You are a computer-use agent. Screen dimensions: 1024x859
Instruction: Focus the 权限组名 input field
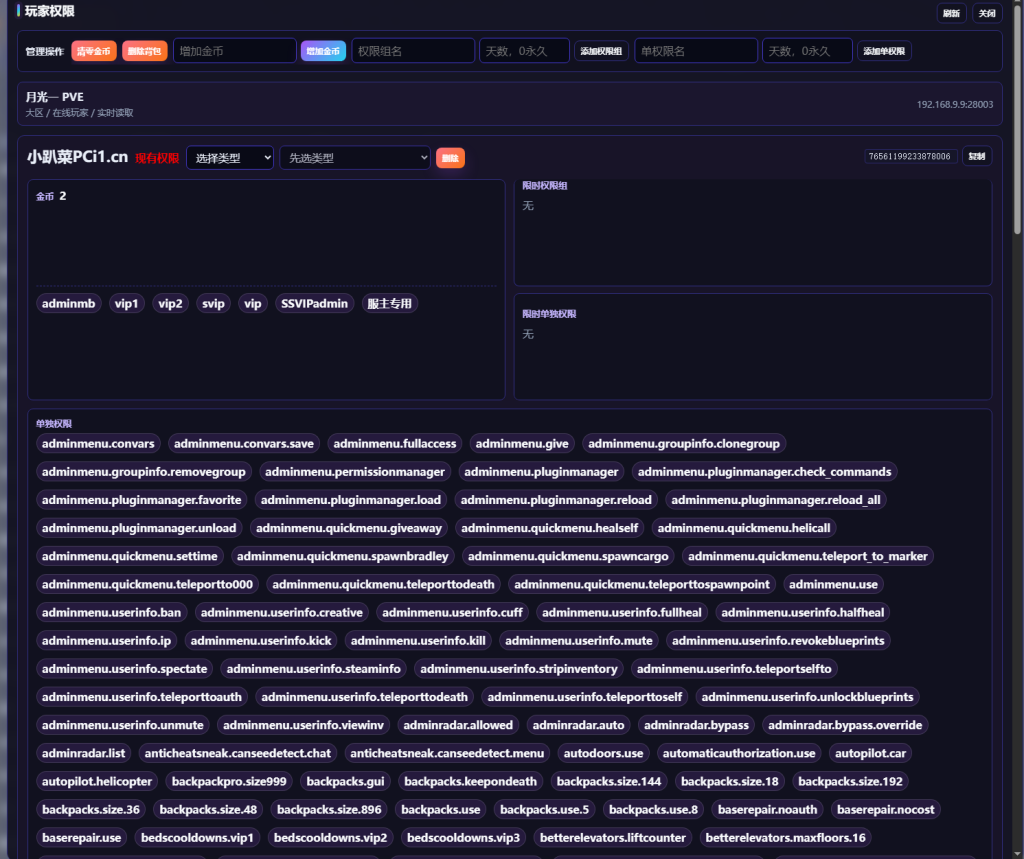(x=413, y=51)
